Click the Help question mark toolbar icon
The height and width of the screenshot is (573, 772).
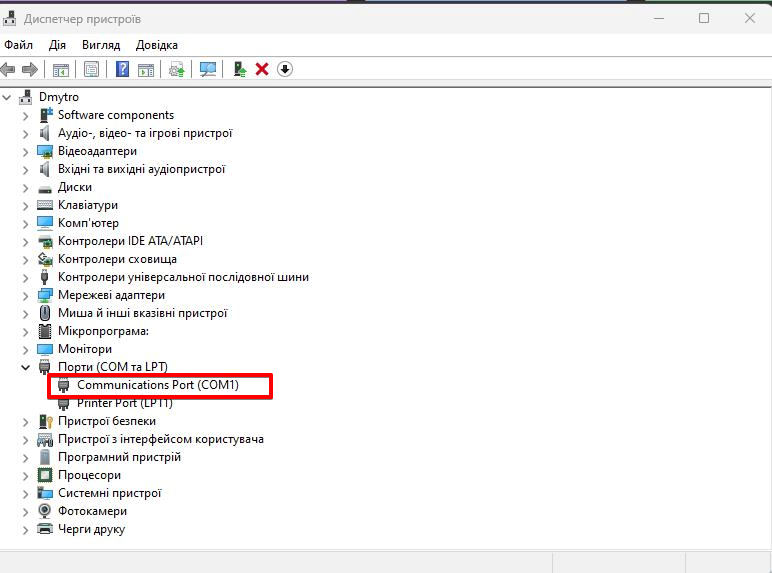[x=122, y=69]
